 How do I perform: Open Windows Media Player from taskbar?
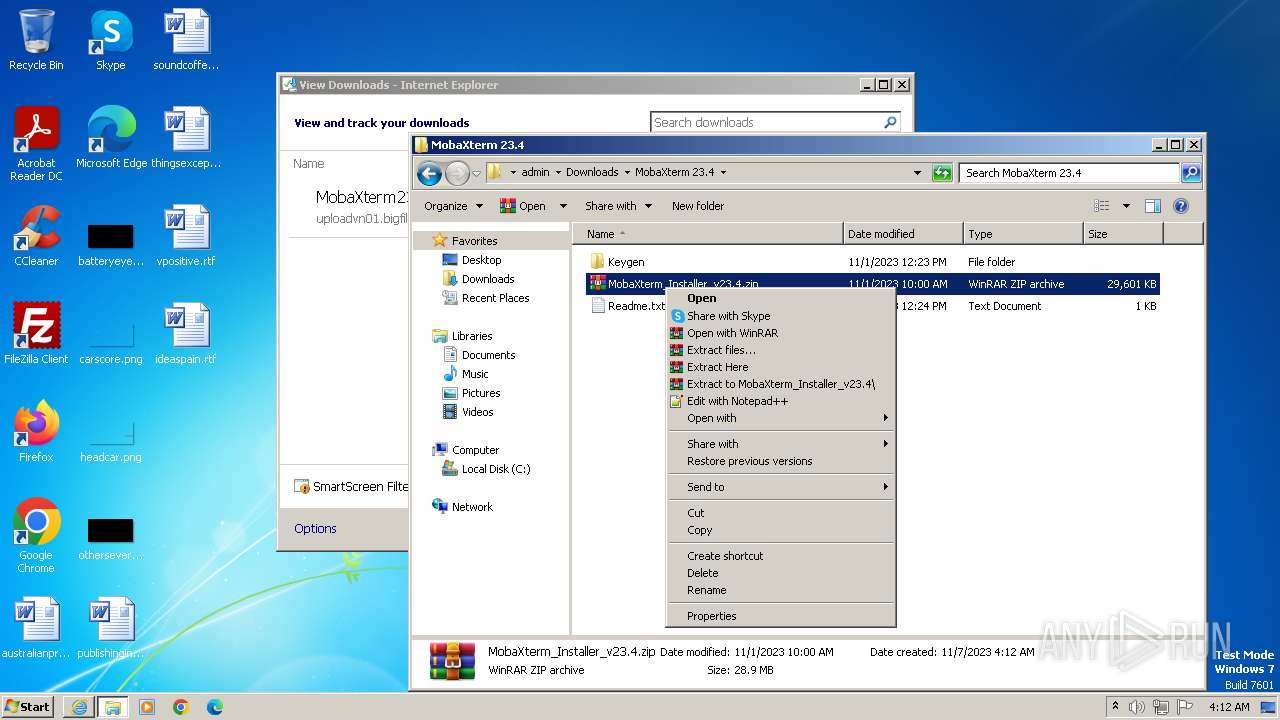point(147,707)
